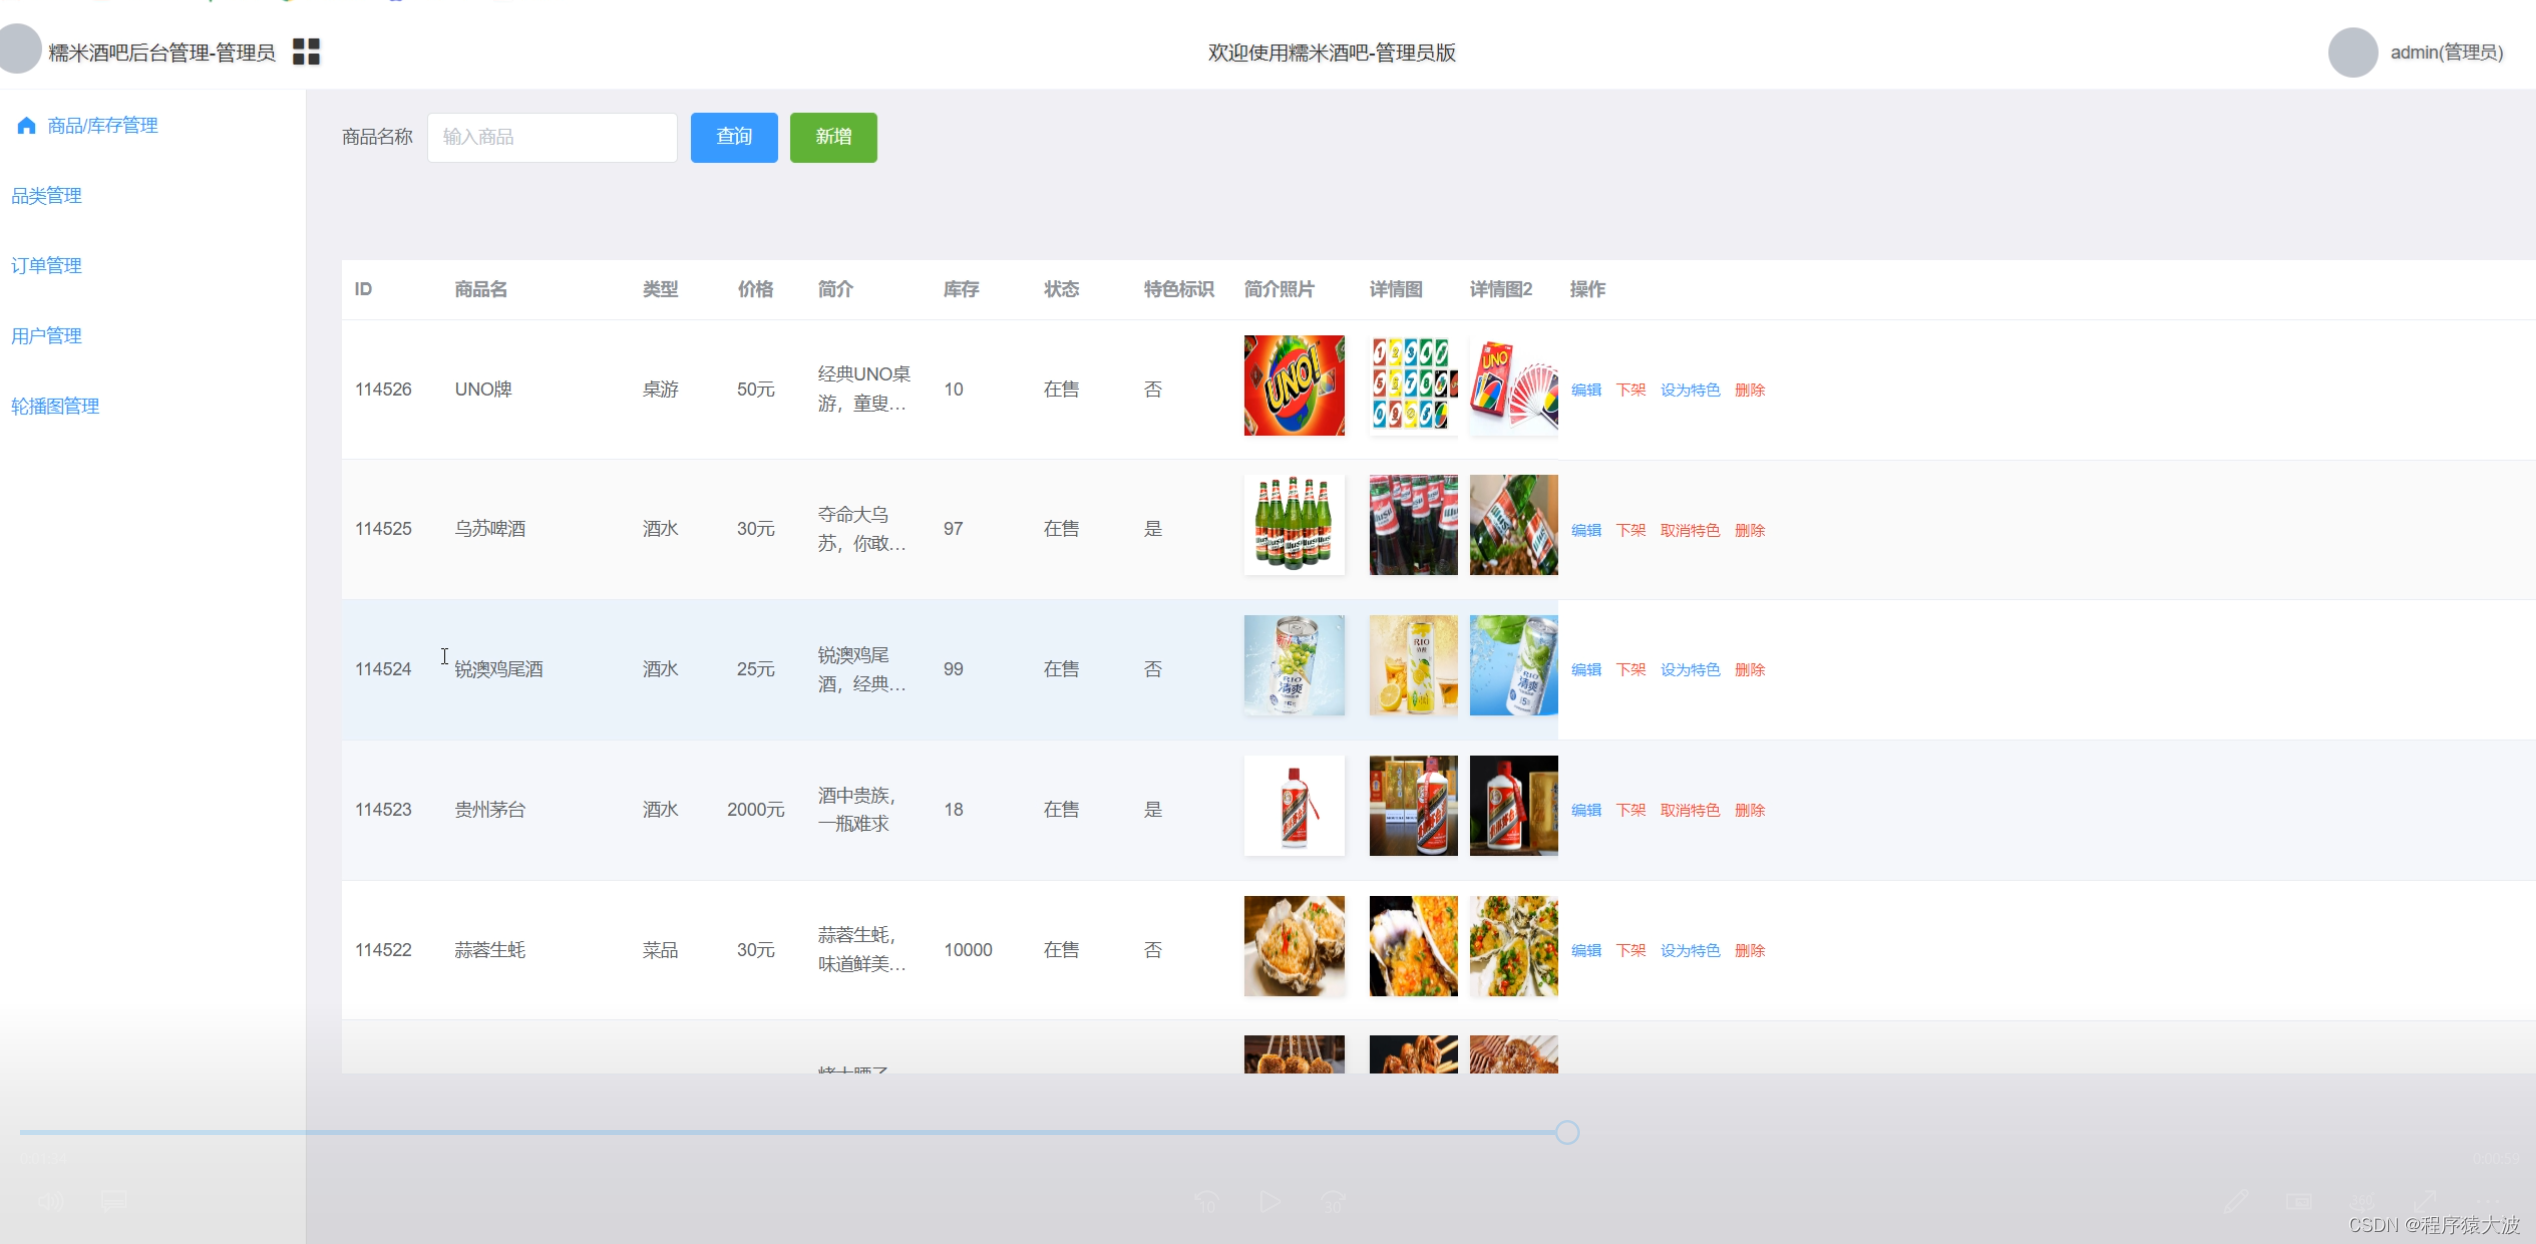
Task: Click 删除 for 贵州茅台
Action: [1750, 810]
